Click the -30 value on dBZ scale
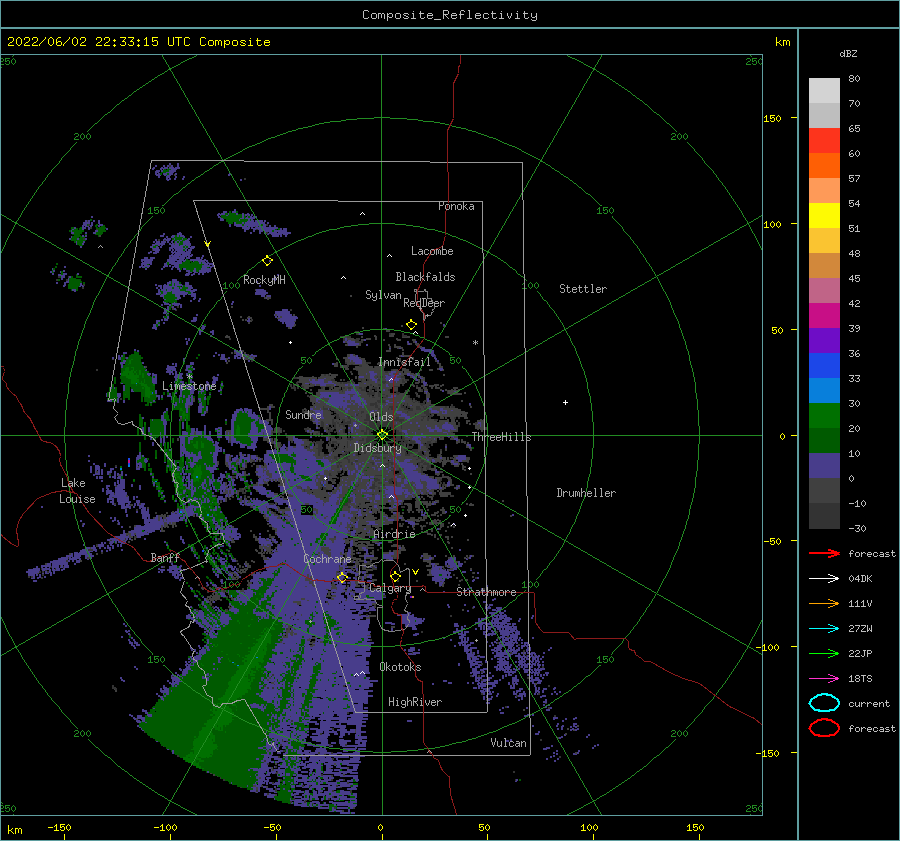The height and width of the screenshot is (841, 900). (857, 528)
